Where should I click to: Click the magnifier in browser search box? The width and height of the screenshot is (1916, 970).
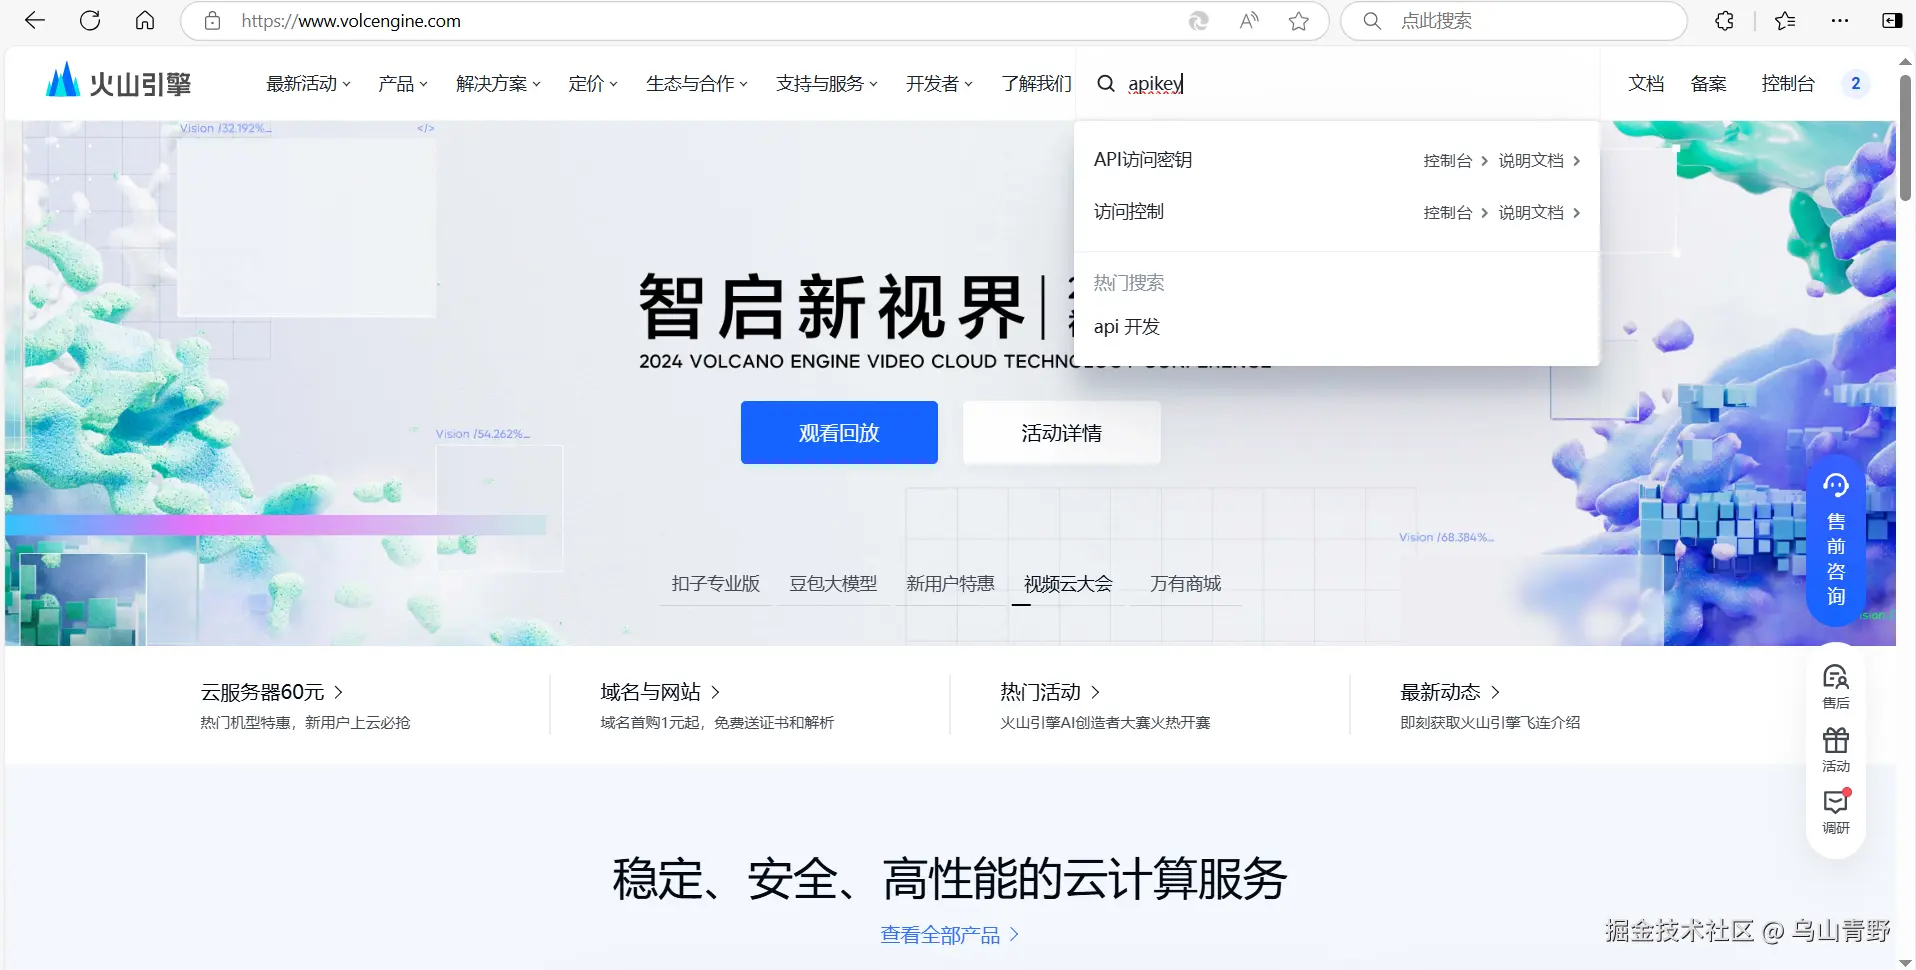(1372, 21)
